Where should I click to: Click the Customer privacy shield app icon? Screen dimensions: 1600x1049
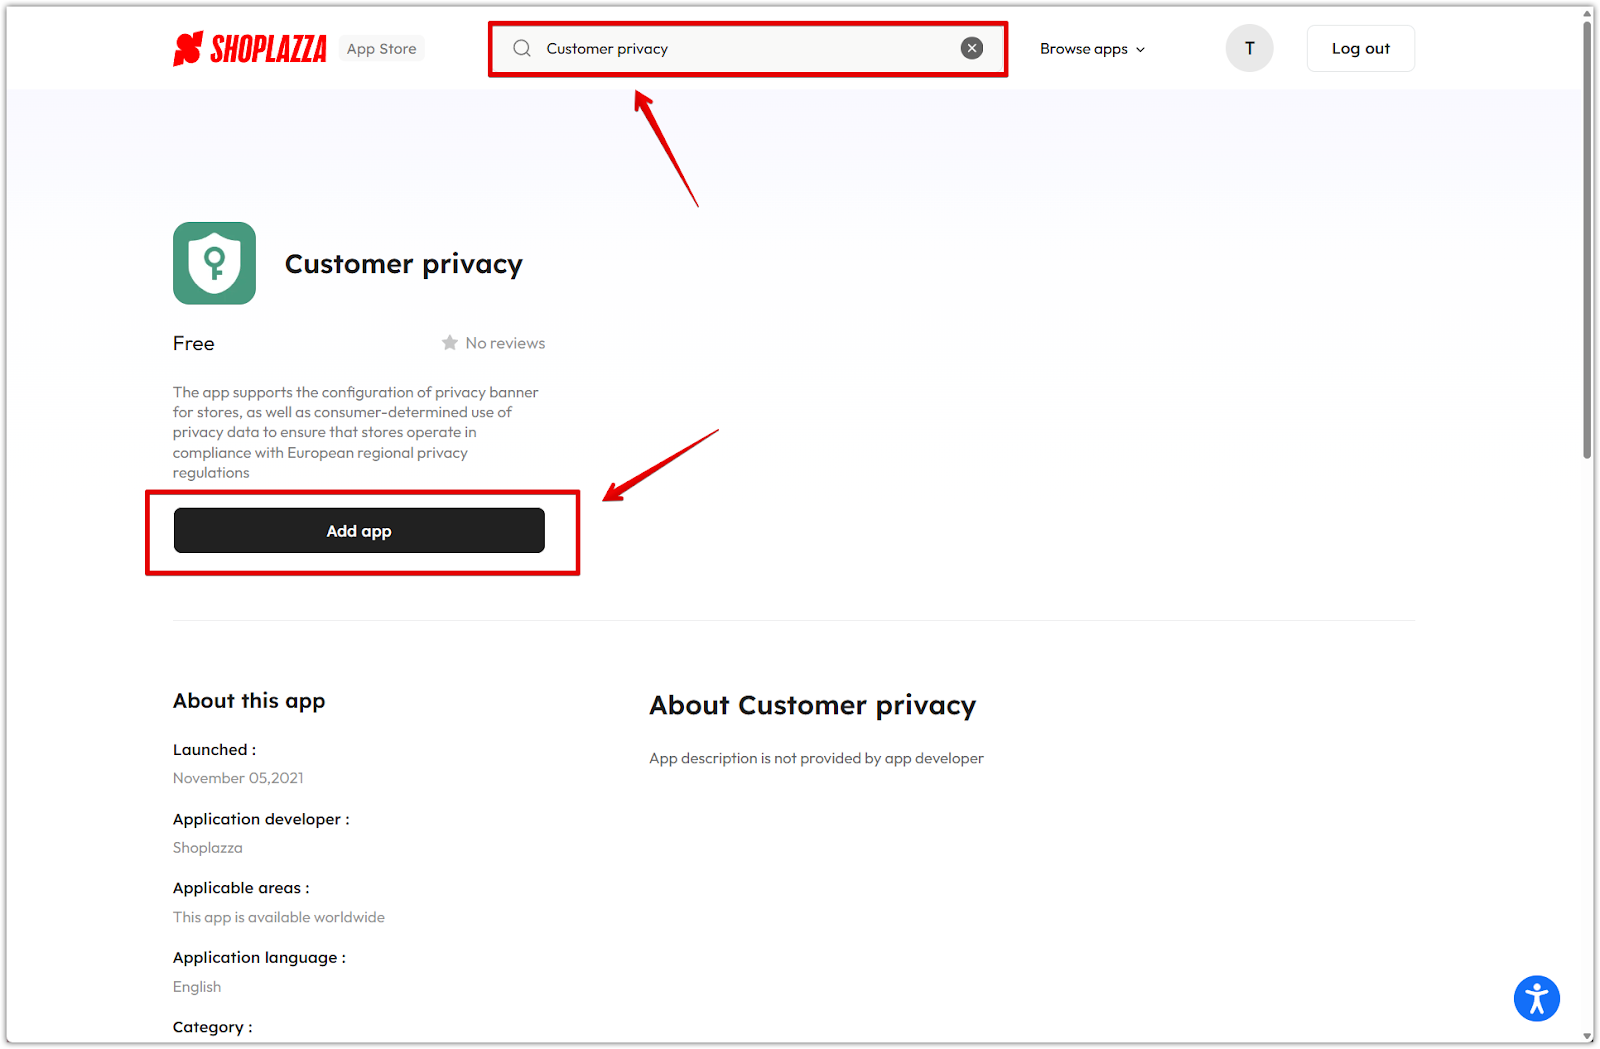click(x=214, y=263)
